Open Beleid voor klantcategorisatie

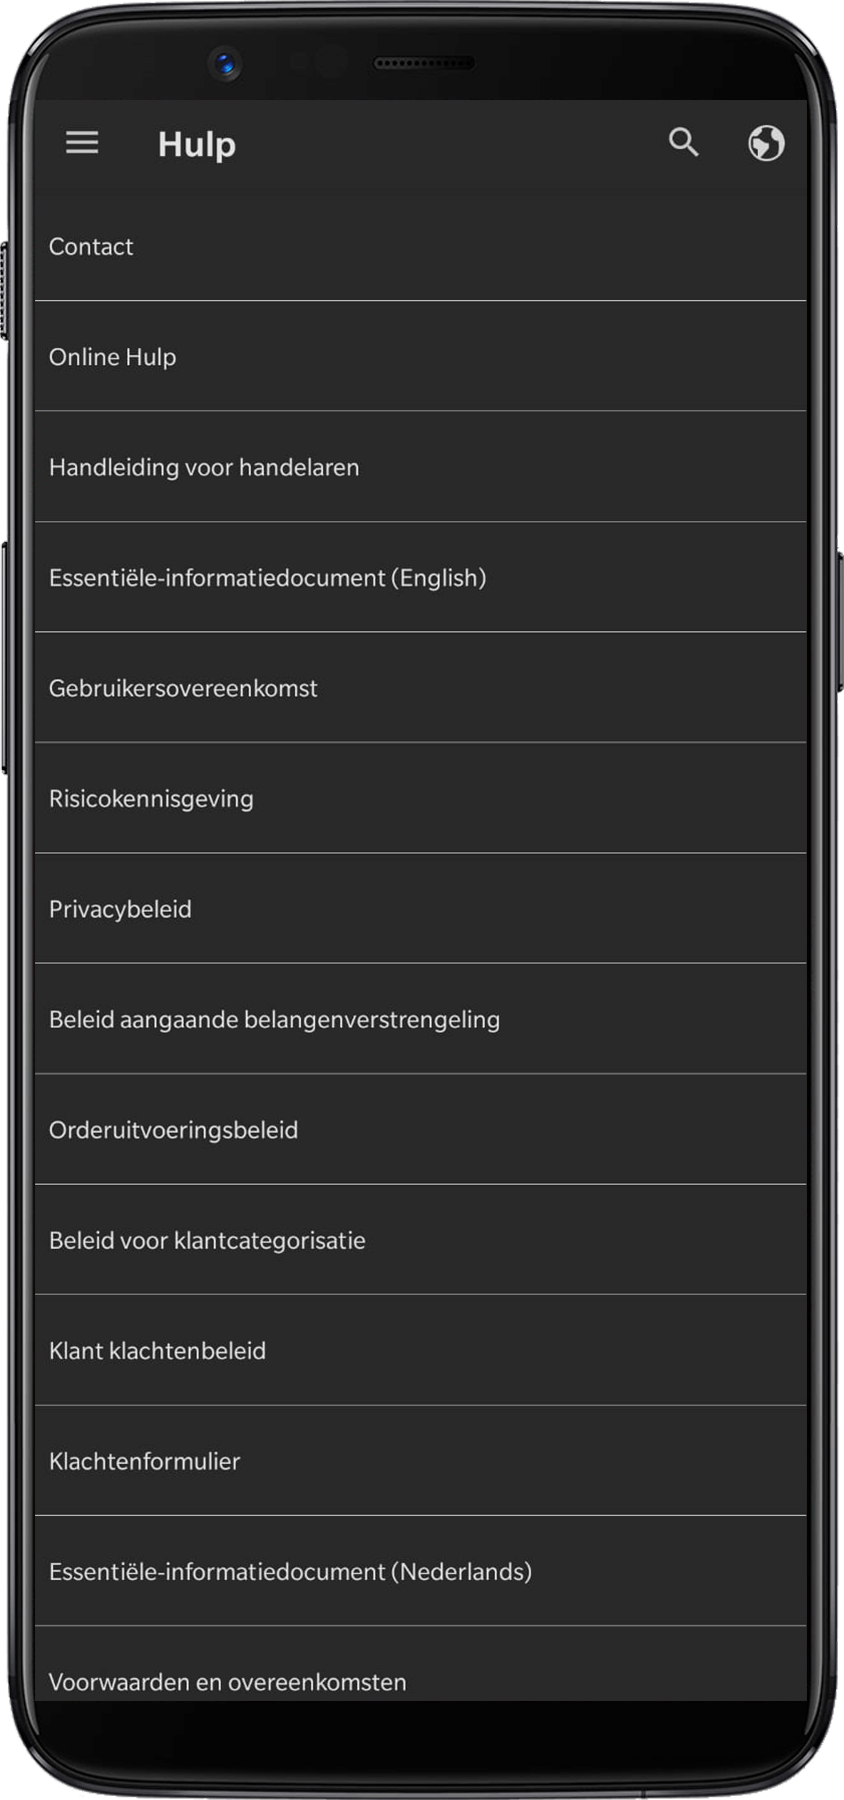click(207, 1241)
